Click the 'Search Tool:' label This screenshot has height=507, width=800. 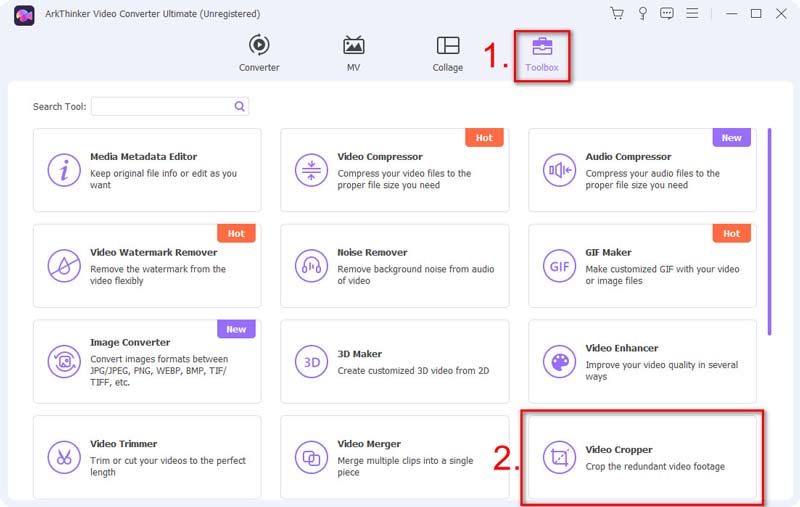[x=60, y=107]
